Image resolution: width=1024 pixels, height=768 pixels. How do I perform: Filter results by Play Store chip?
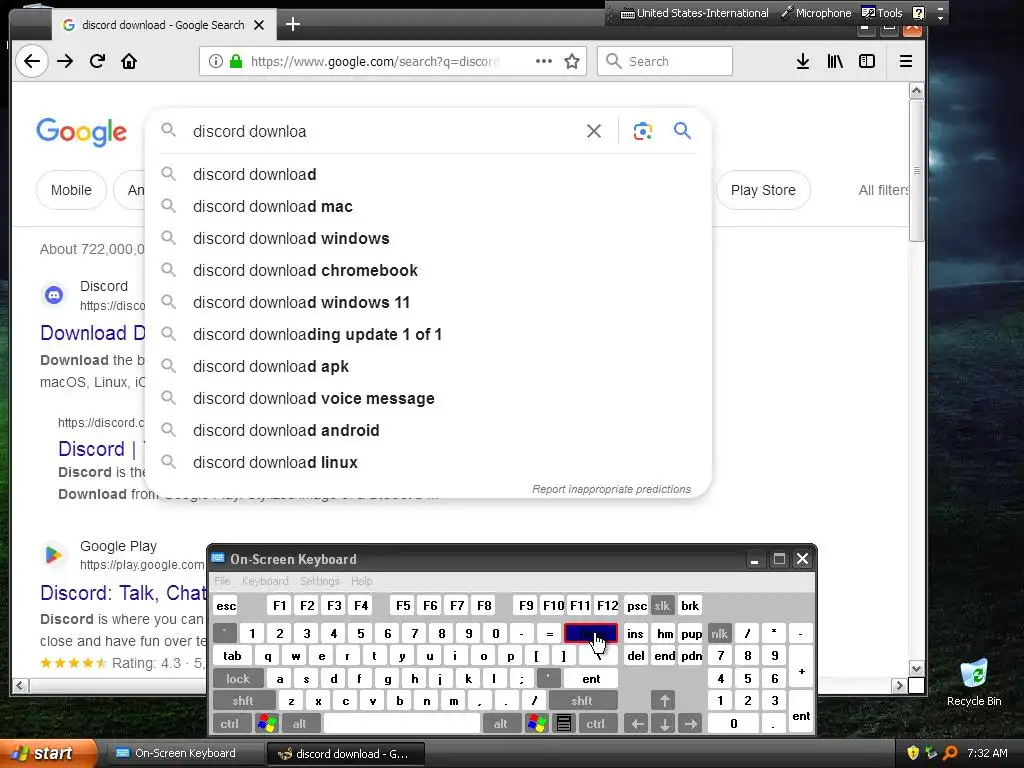pyautogui.click(x=763, y=190)
